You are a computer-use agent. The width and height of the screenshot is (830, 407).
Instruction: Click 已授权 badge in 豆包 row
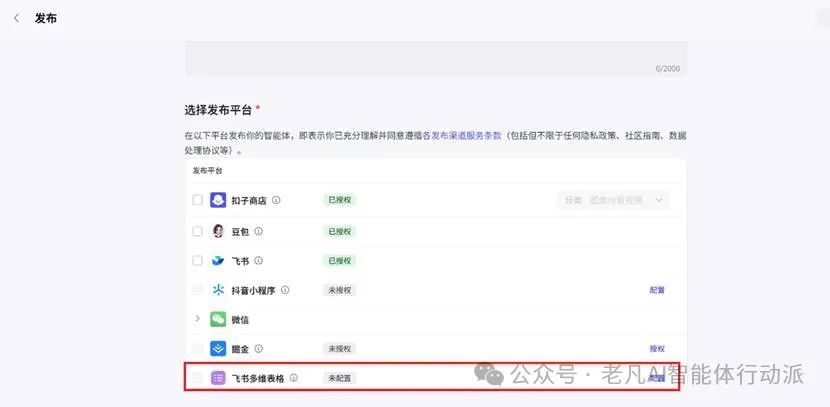coord(339,231)
